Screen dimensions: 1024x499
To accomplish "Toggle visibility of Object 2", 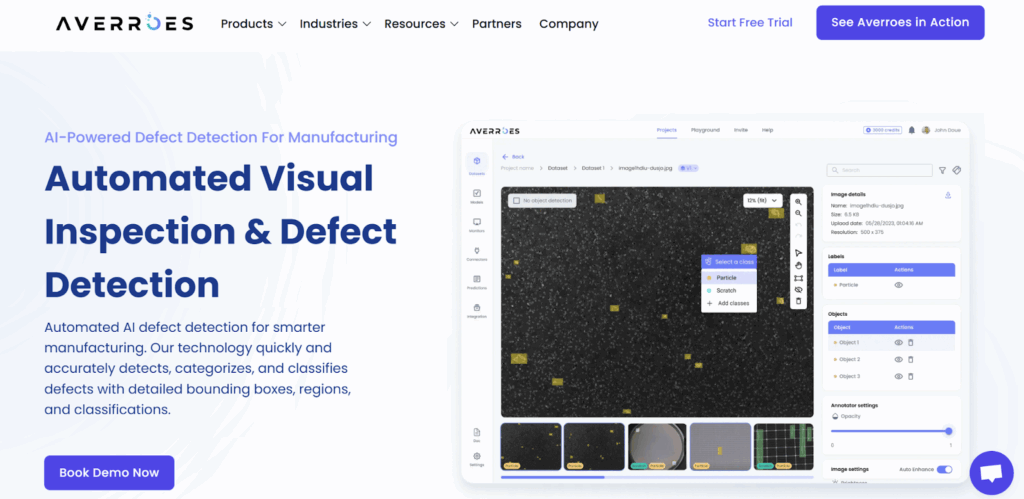I will click(899, 359).
